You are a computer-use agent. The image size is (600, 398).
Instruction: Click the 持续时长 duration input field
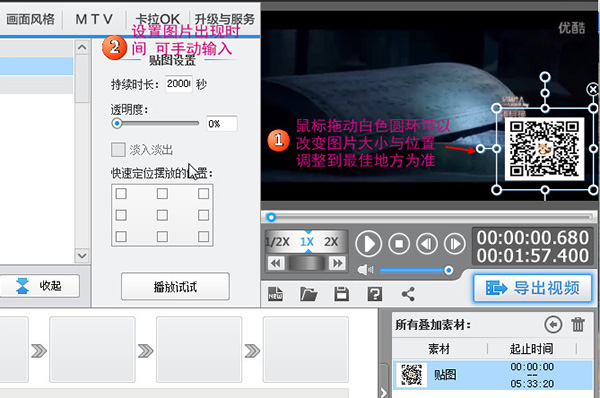coord(179,84)
